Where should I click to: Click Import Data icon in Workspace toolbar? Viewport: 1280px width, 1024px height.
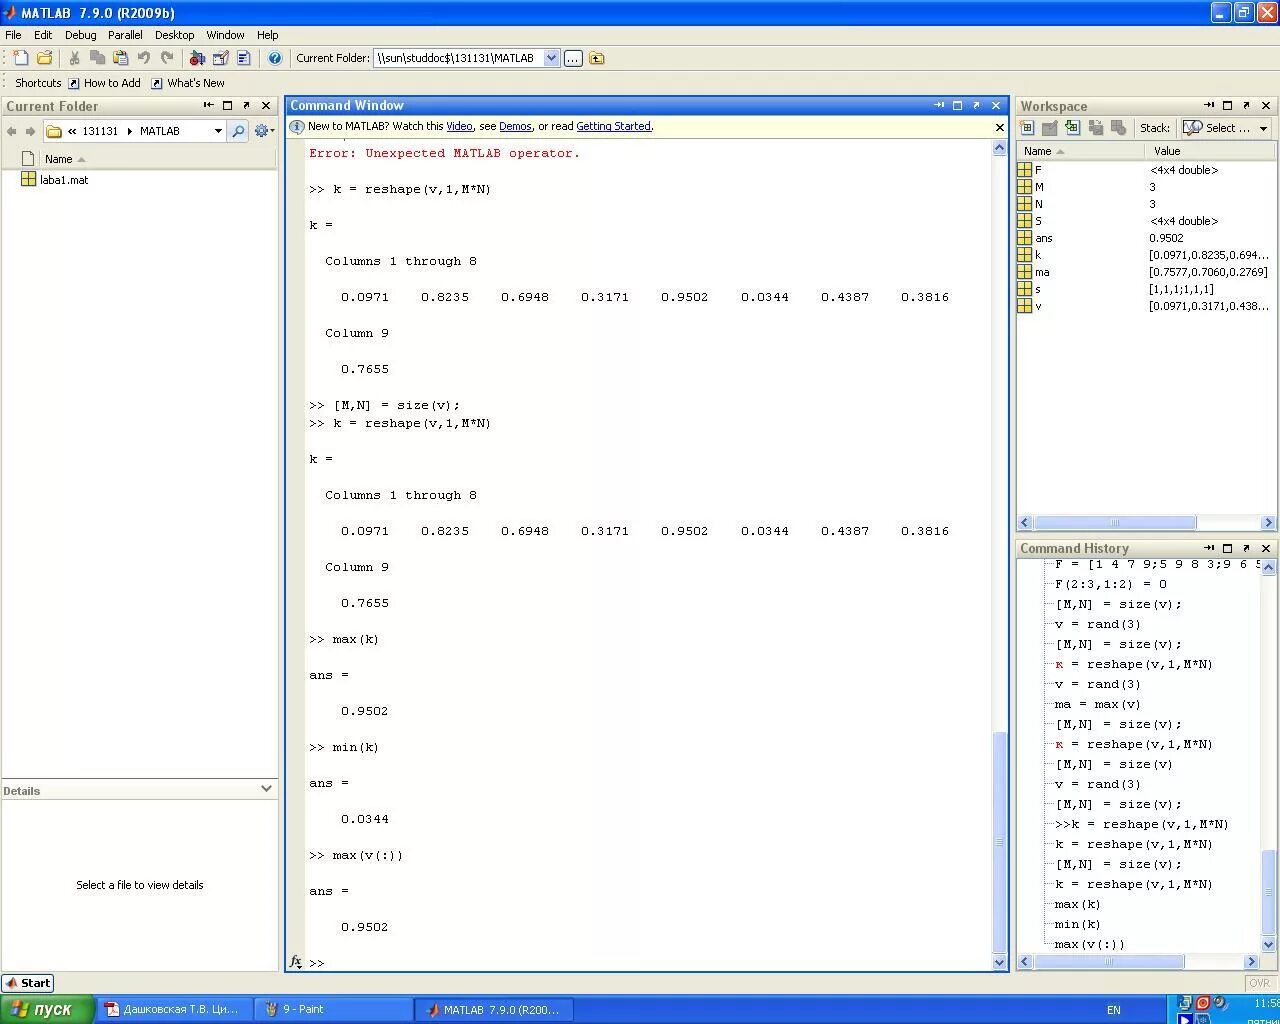click(x=1073, y=128)
